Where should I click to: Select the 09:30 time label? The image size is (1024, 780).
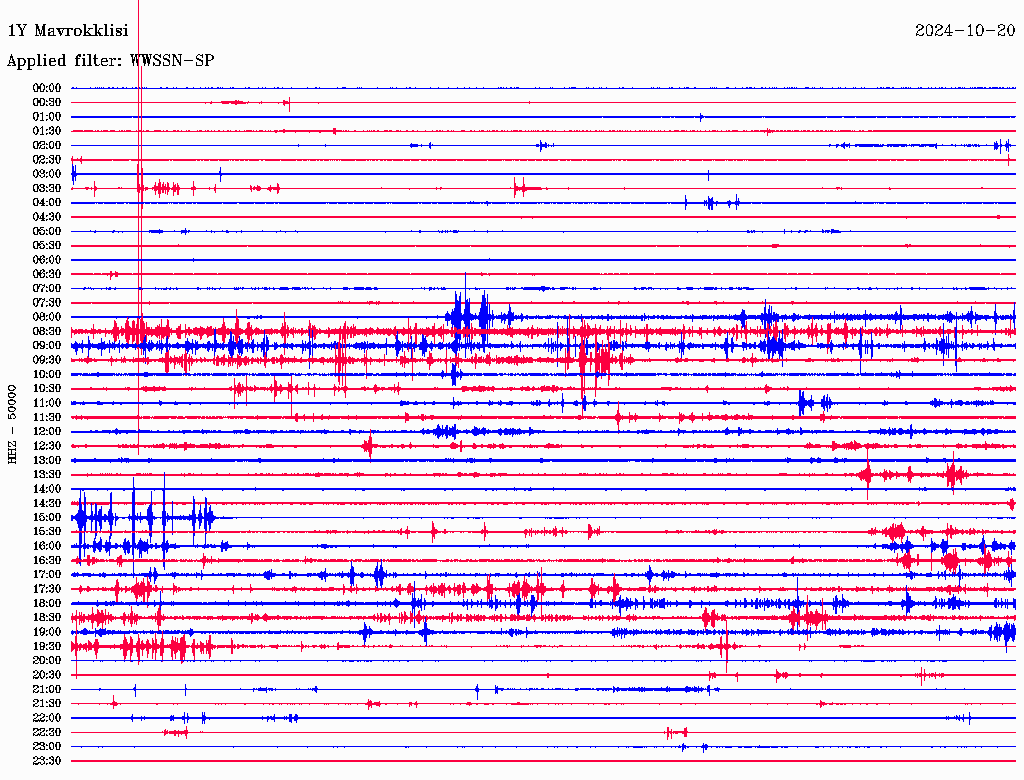click(47, 361)
